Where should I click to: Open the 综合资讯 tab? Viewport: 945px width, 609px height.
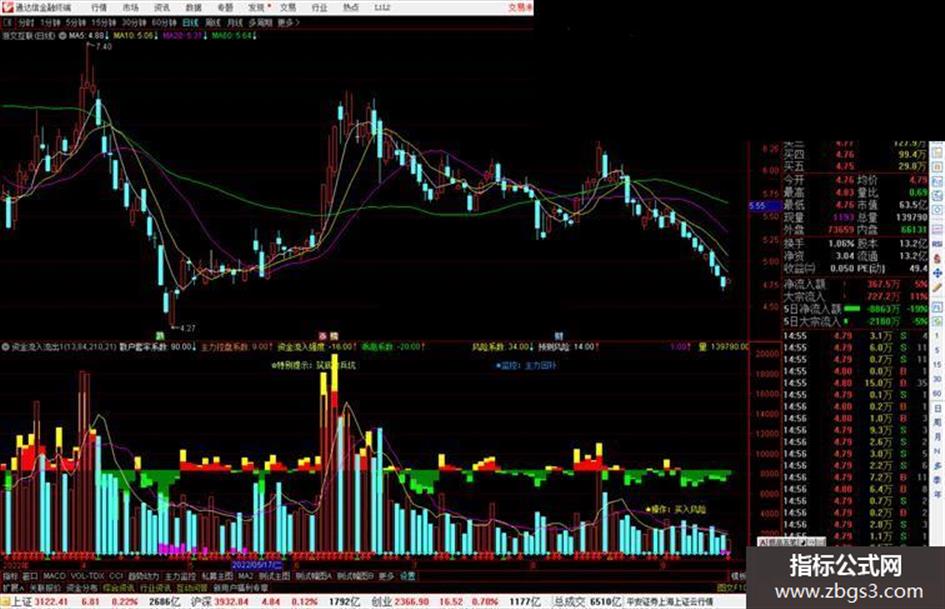(x=119, y=587)
